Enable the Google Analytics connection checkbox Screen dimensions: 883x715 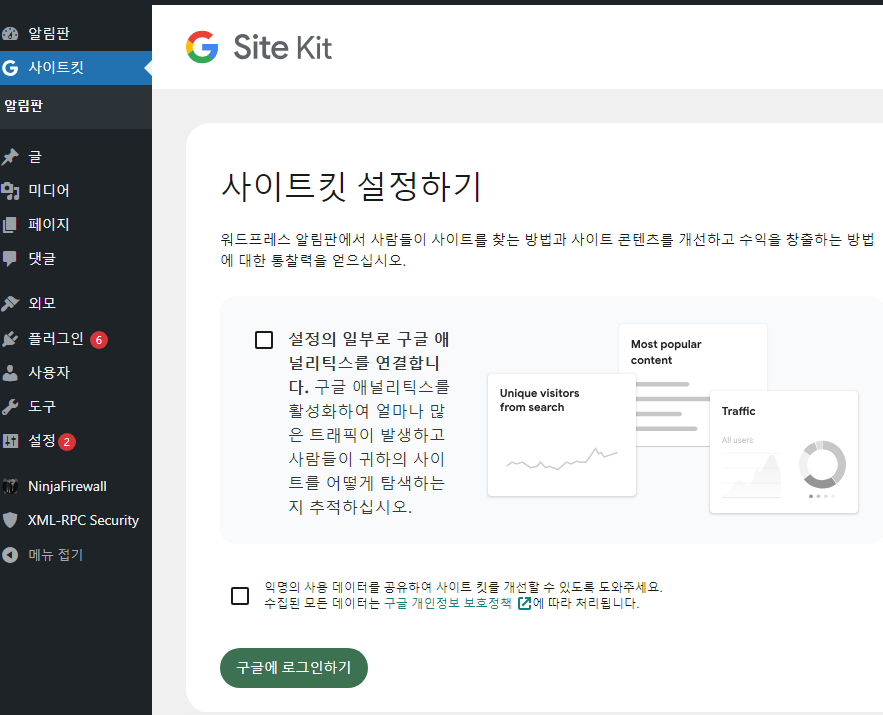pos(263,339)
